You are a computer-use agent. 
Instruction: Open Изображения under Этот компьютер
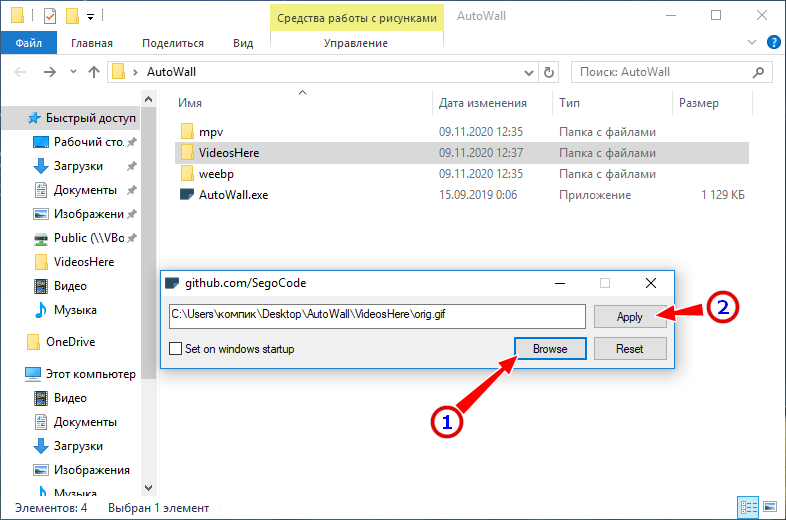click(x=92, y=470)
